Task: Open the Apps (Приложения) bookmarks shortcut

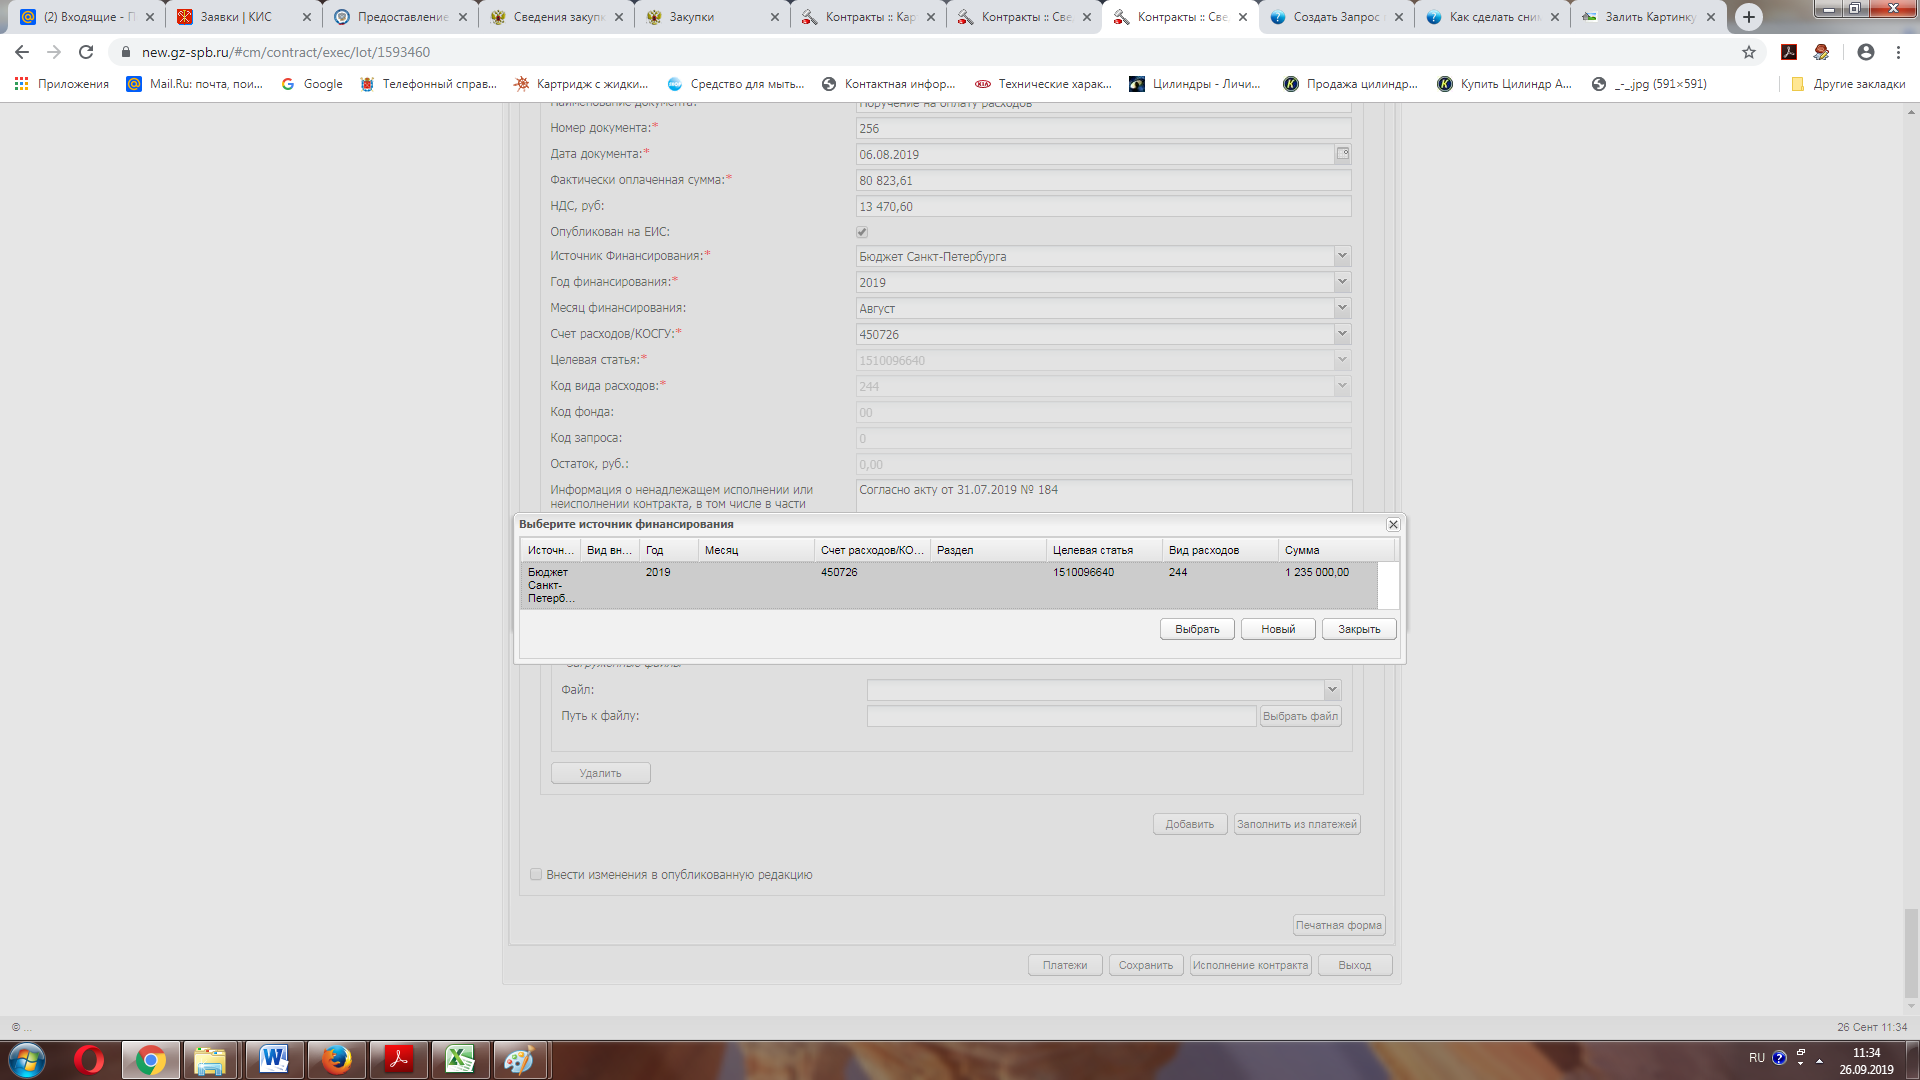Action: [x=62, y=84]
